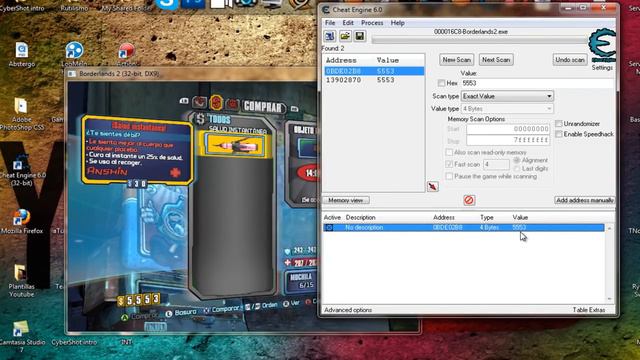
Task: Open the Scan type dropdown
Action: 507,96
